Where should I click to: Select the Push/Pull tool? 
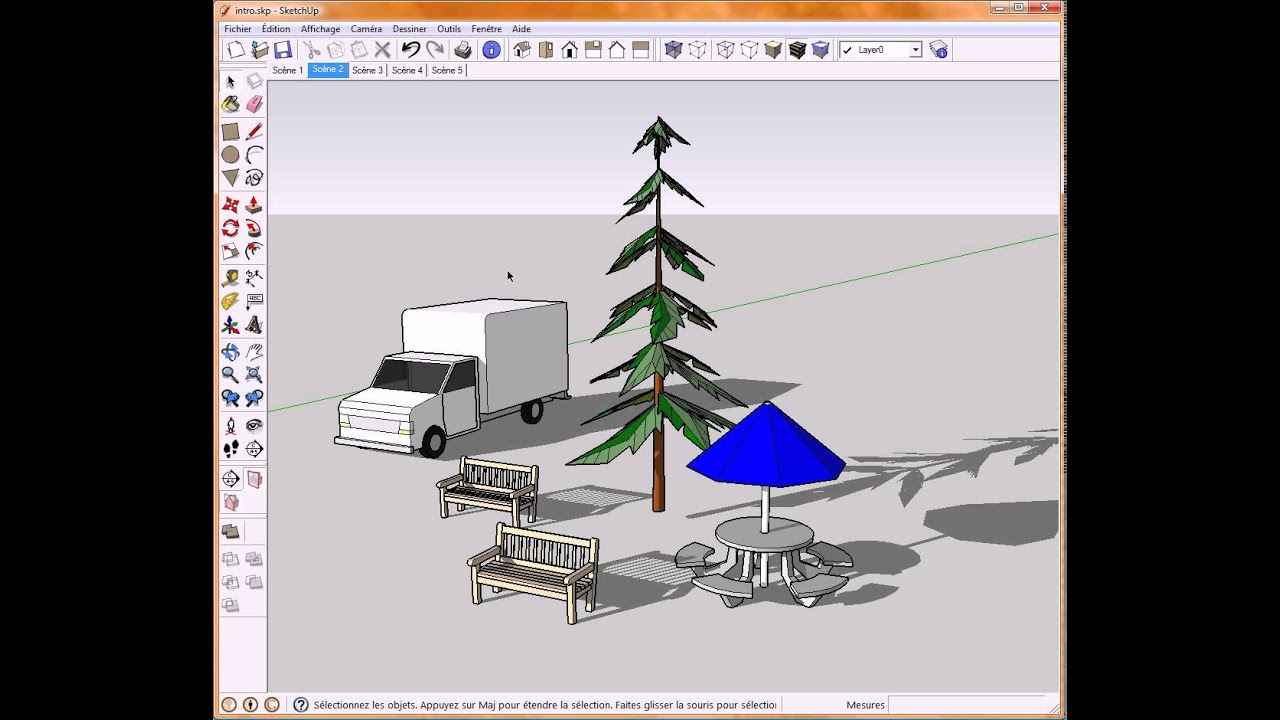(254, 204)
